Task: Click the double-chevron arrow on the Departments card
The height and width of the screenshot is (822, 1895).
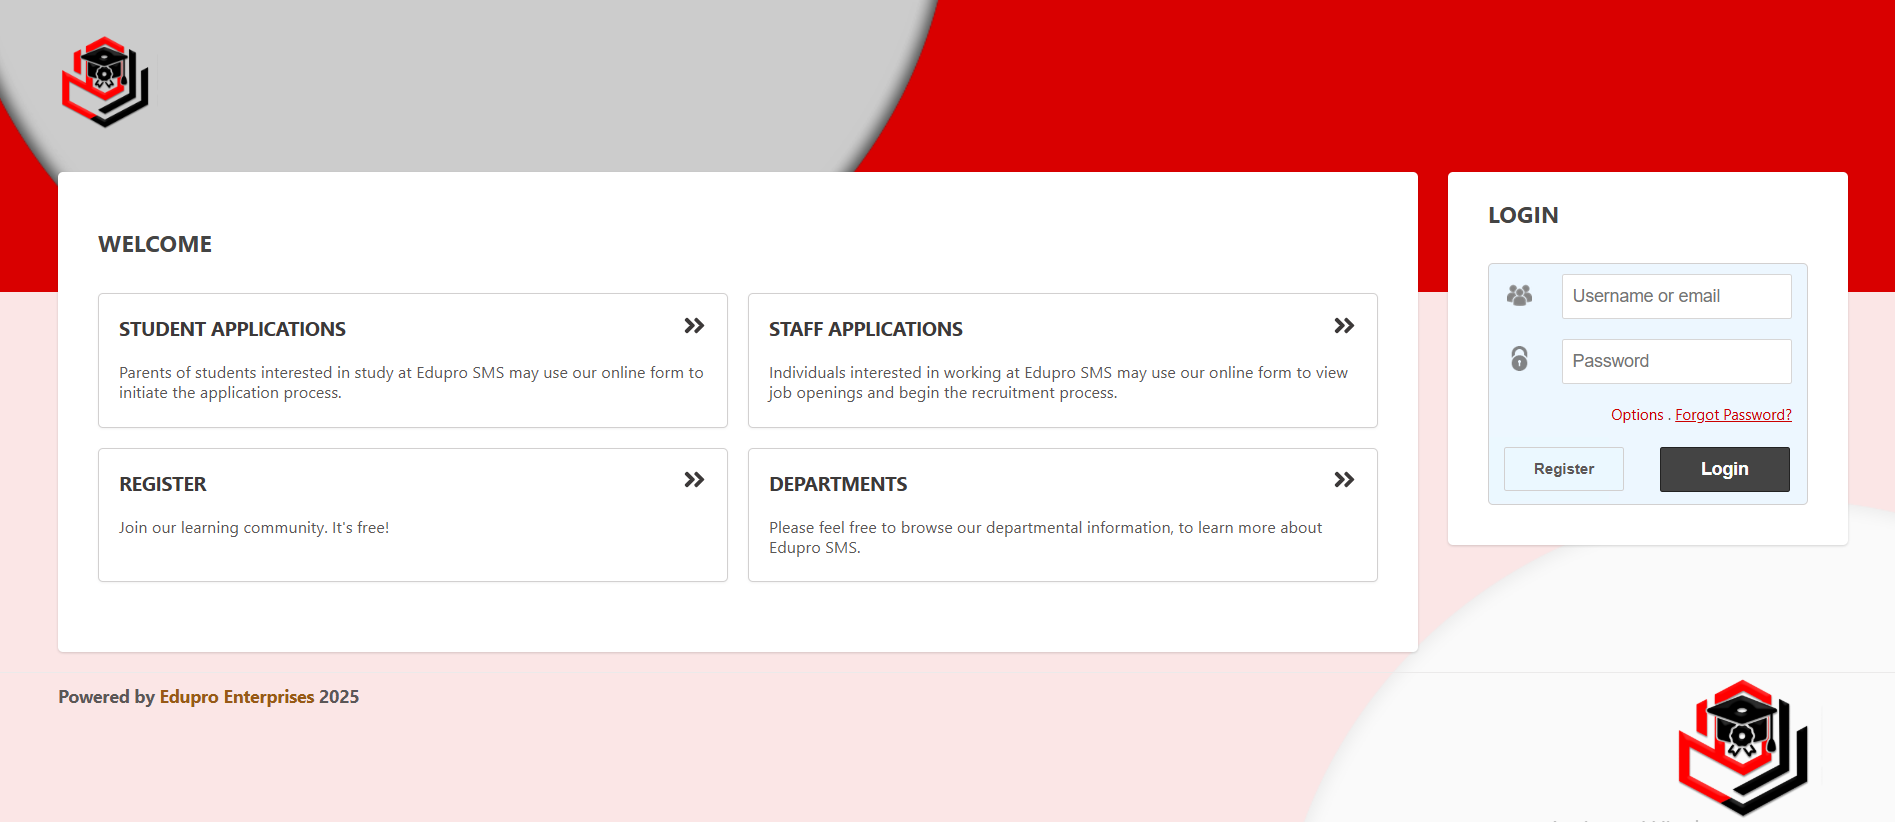Action: 1344,480
